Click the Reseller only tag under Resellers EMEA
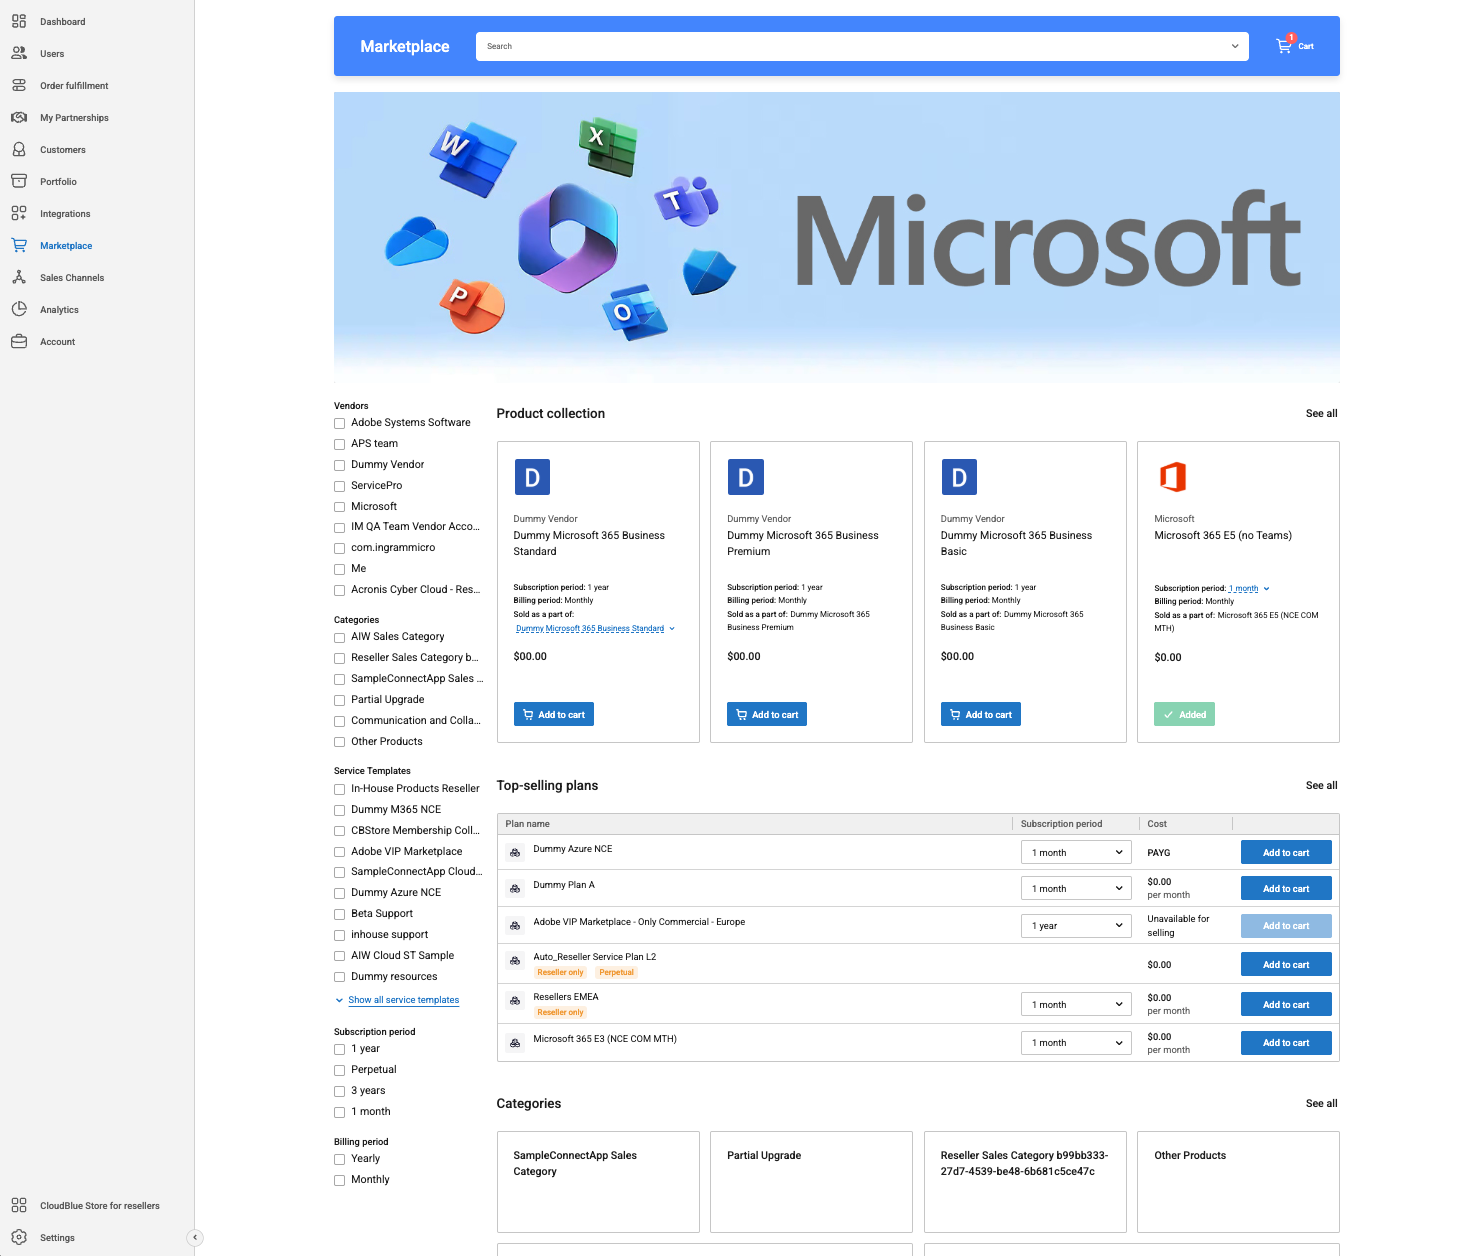This screenshot has width=1472, height=1256. coord(560,1012)
